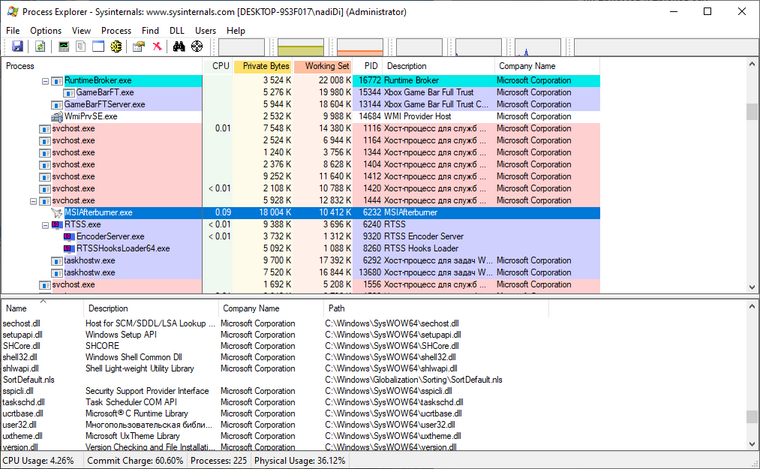Sort by Private Bytes column header
This screenshot has width=760, height=469.
(263, 66)
